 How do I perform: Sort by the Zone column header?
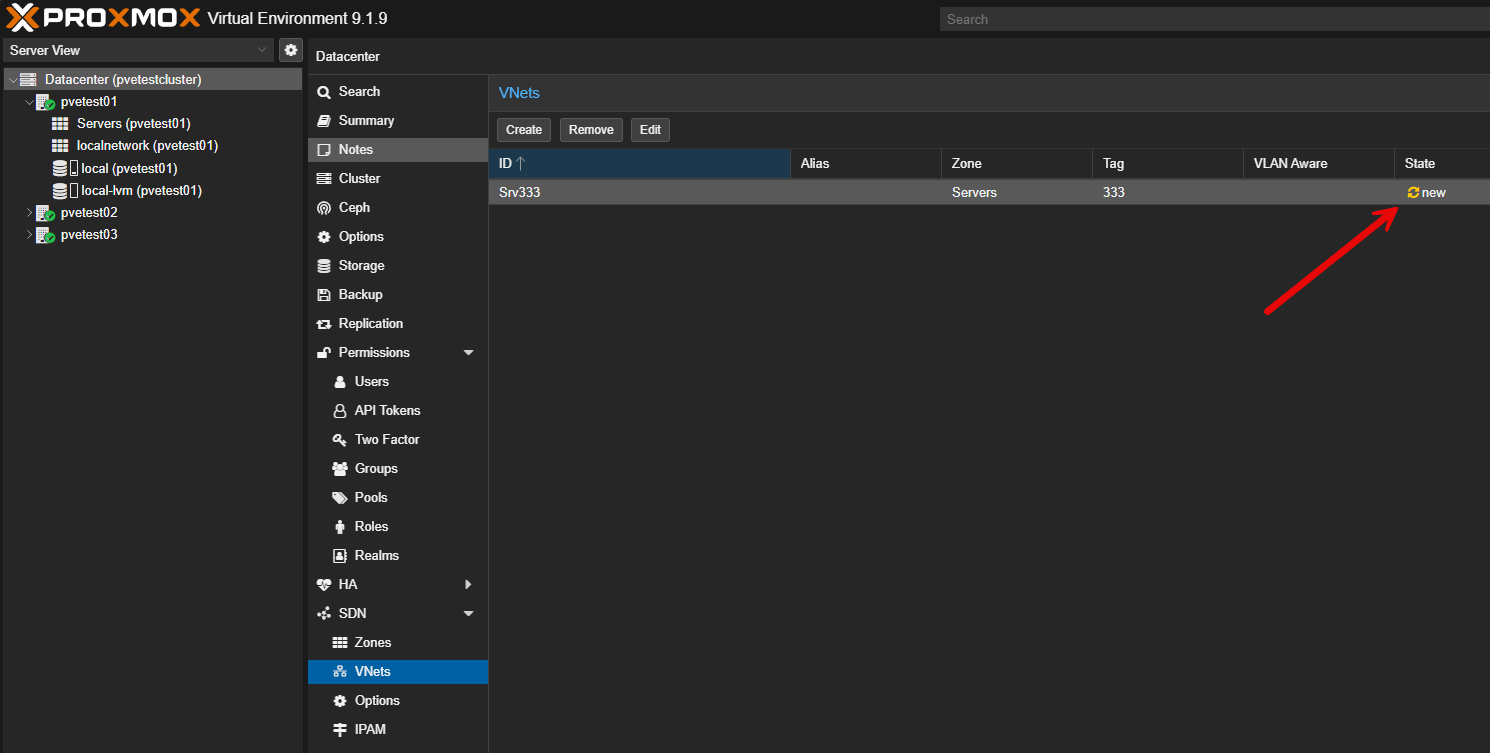pos(1017,164)
